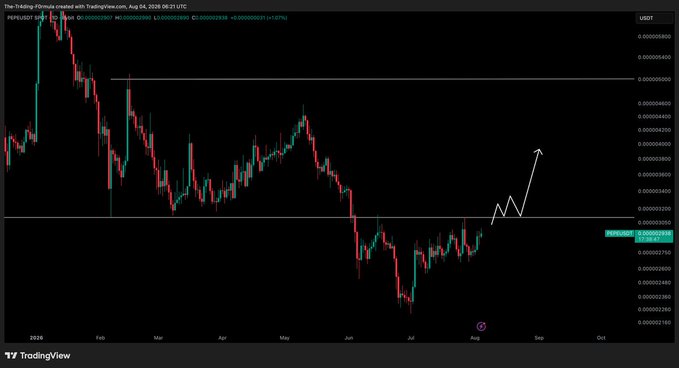Screen dimensions: 679x368
Task: Click price axis label 0.00005400
Action: pyautogui.click(x=655, y=57)
